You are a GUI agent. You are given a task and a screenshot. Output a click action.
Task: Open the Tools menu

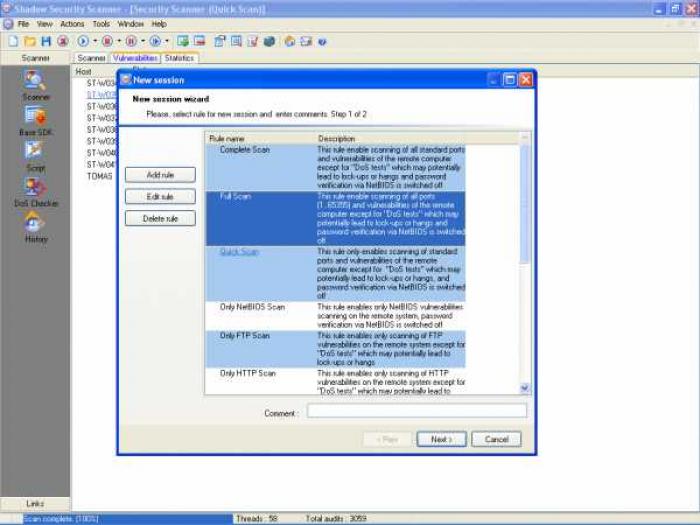point(101,24)
